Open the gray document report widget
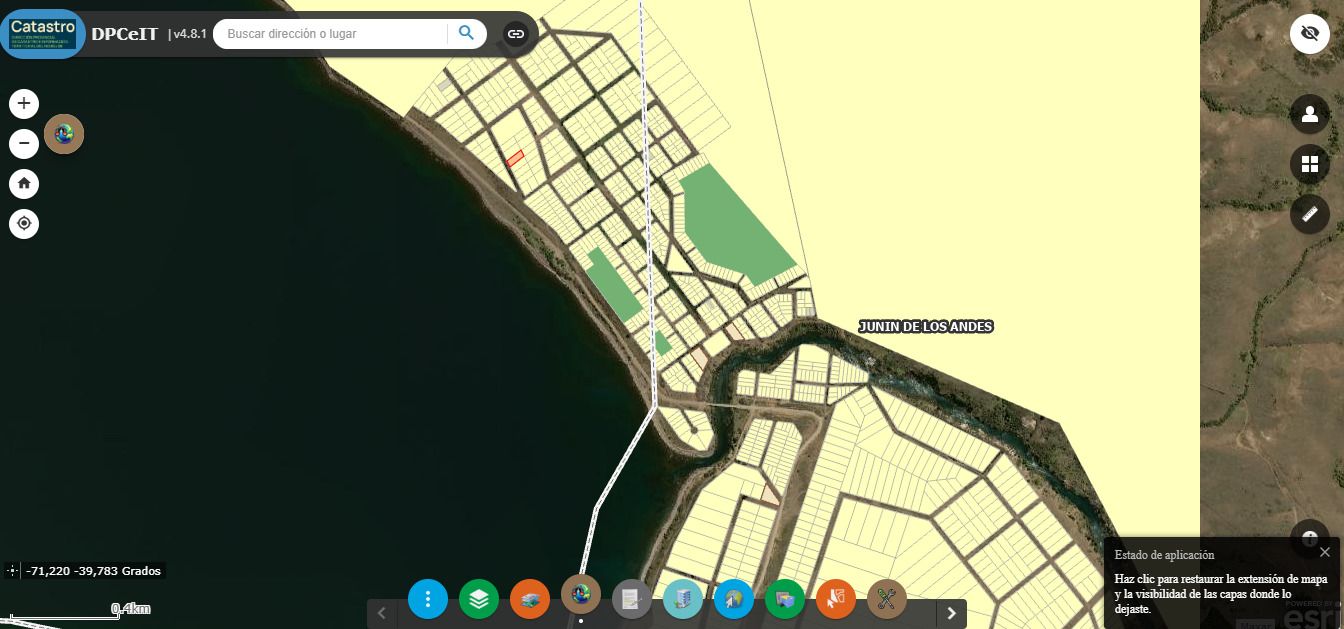This screenshot has height=629, width=1344. 632,599
